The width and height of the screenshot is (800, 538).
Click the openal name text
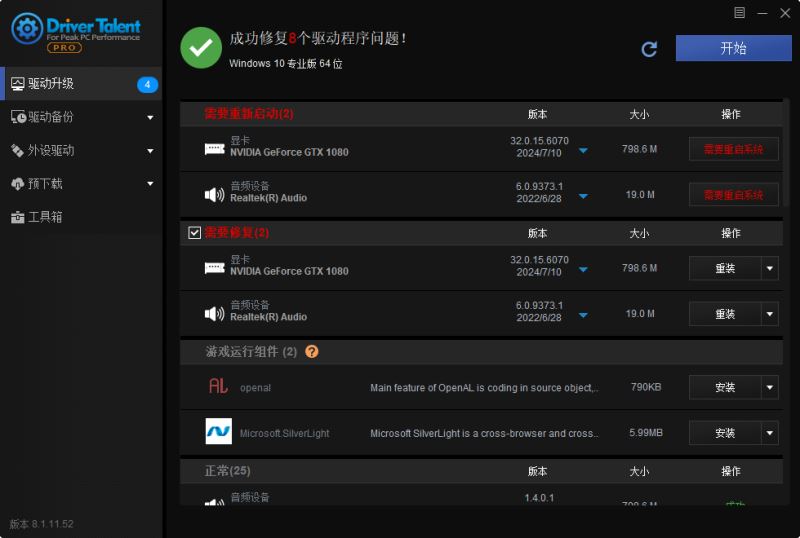point(255,388)
